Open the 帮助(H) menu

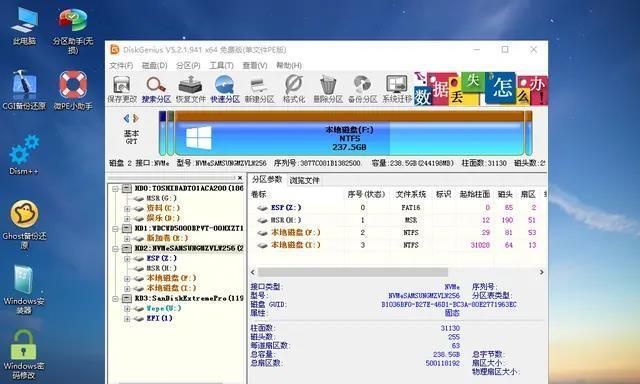(x=289, y=65)
